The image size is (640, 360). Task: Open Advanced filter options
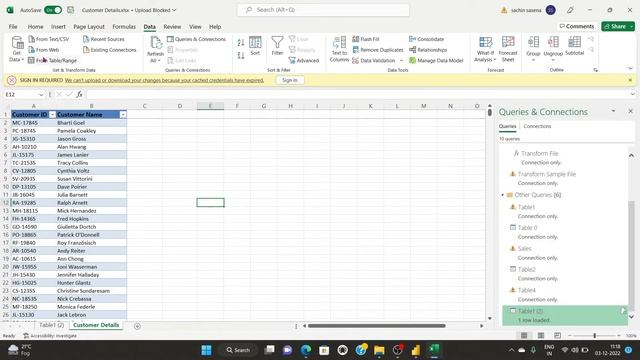(x=304, y=60)
